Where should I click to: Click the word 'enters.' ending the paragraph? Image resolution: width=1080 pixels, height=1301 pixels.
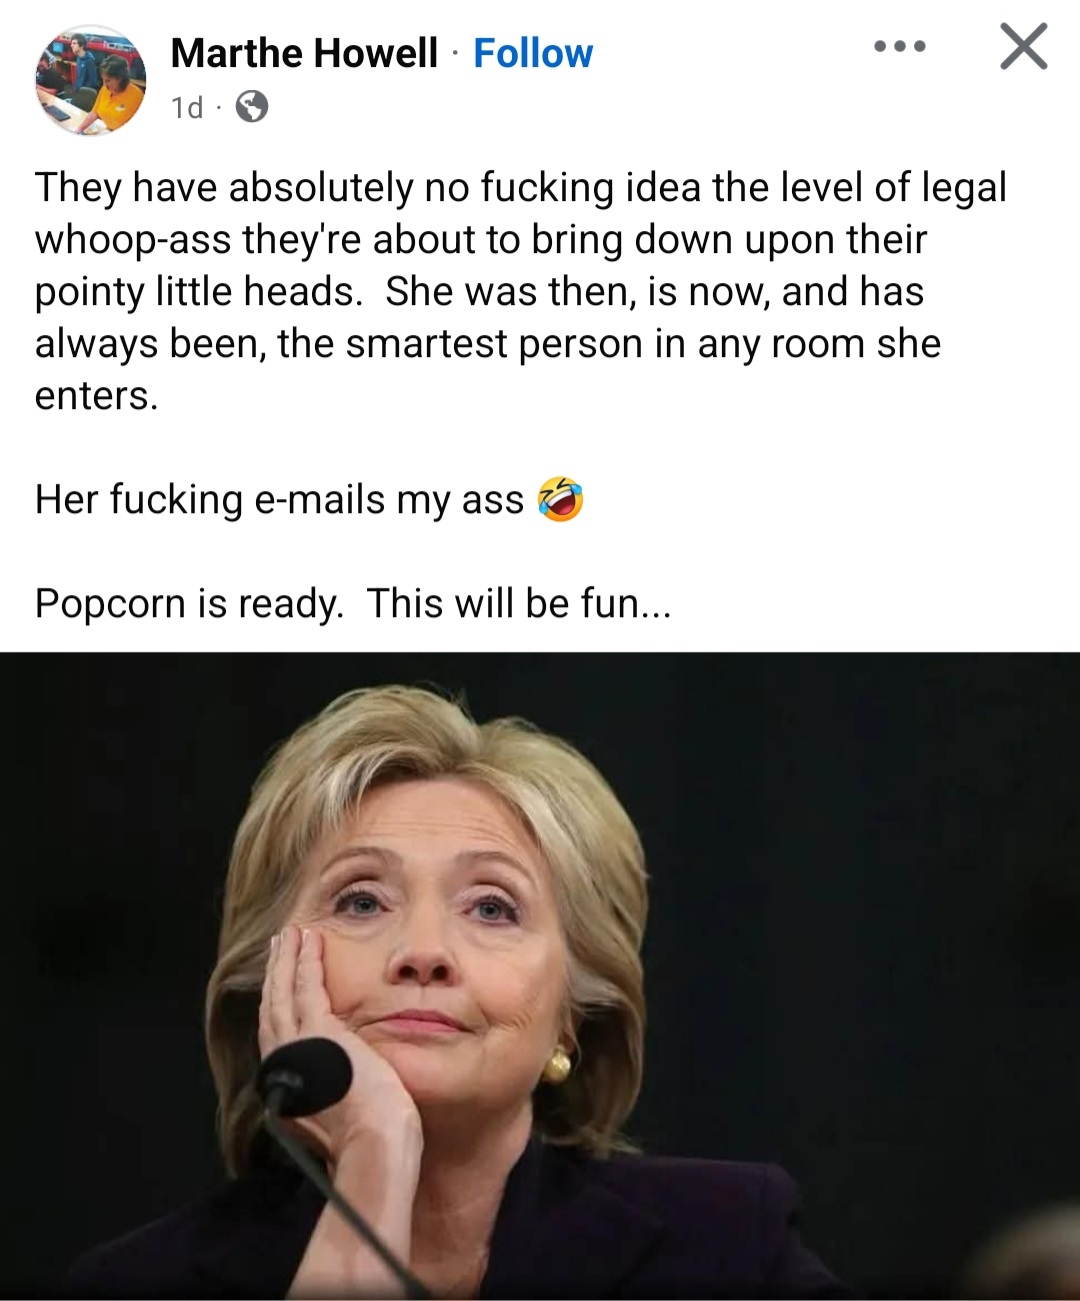(x=96, y=396)
